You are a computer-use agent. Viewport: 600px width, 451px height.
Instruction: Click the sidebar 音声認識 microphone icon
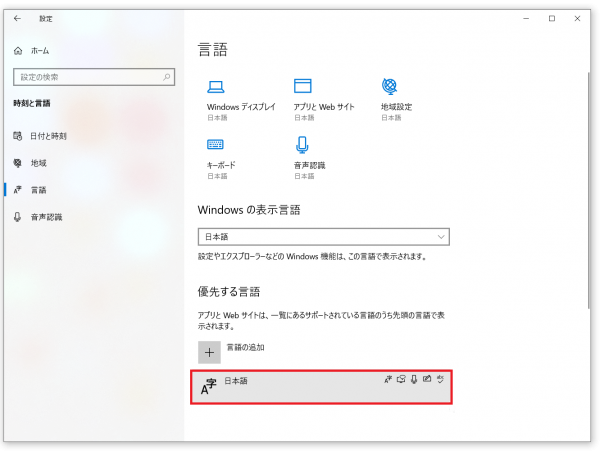(x=18, y=217)
